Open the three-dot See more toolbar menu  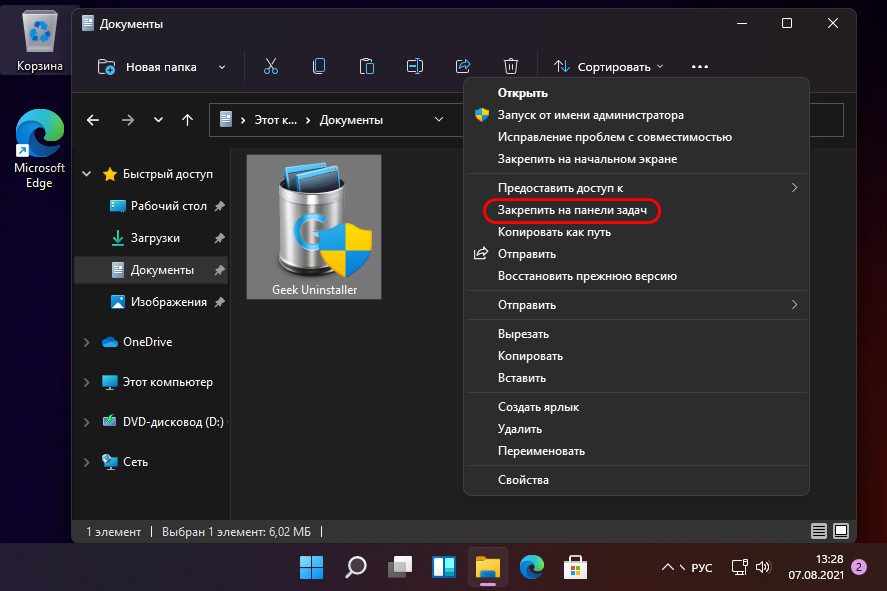(x=700, y=67)
